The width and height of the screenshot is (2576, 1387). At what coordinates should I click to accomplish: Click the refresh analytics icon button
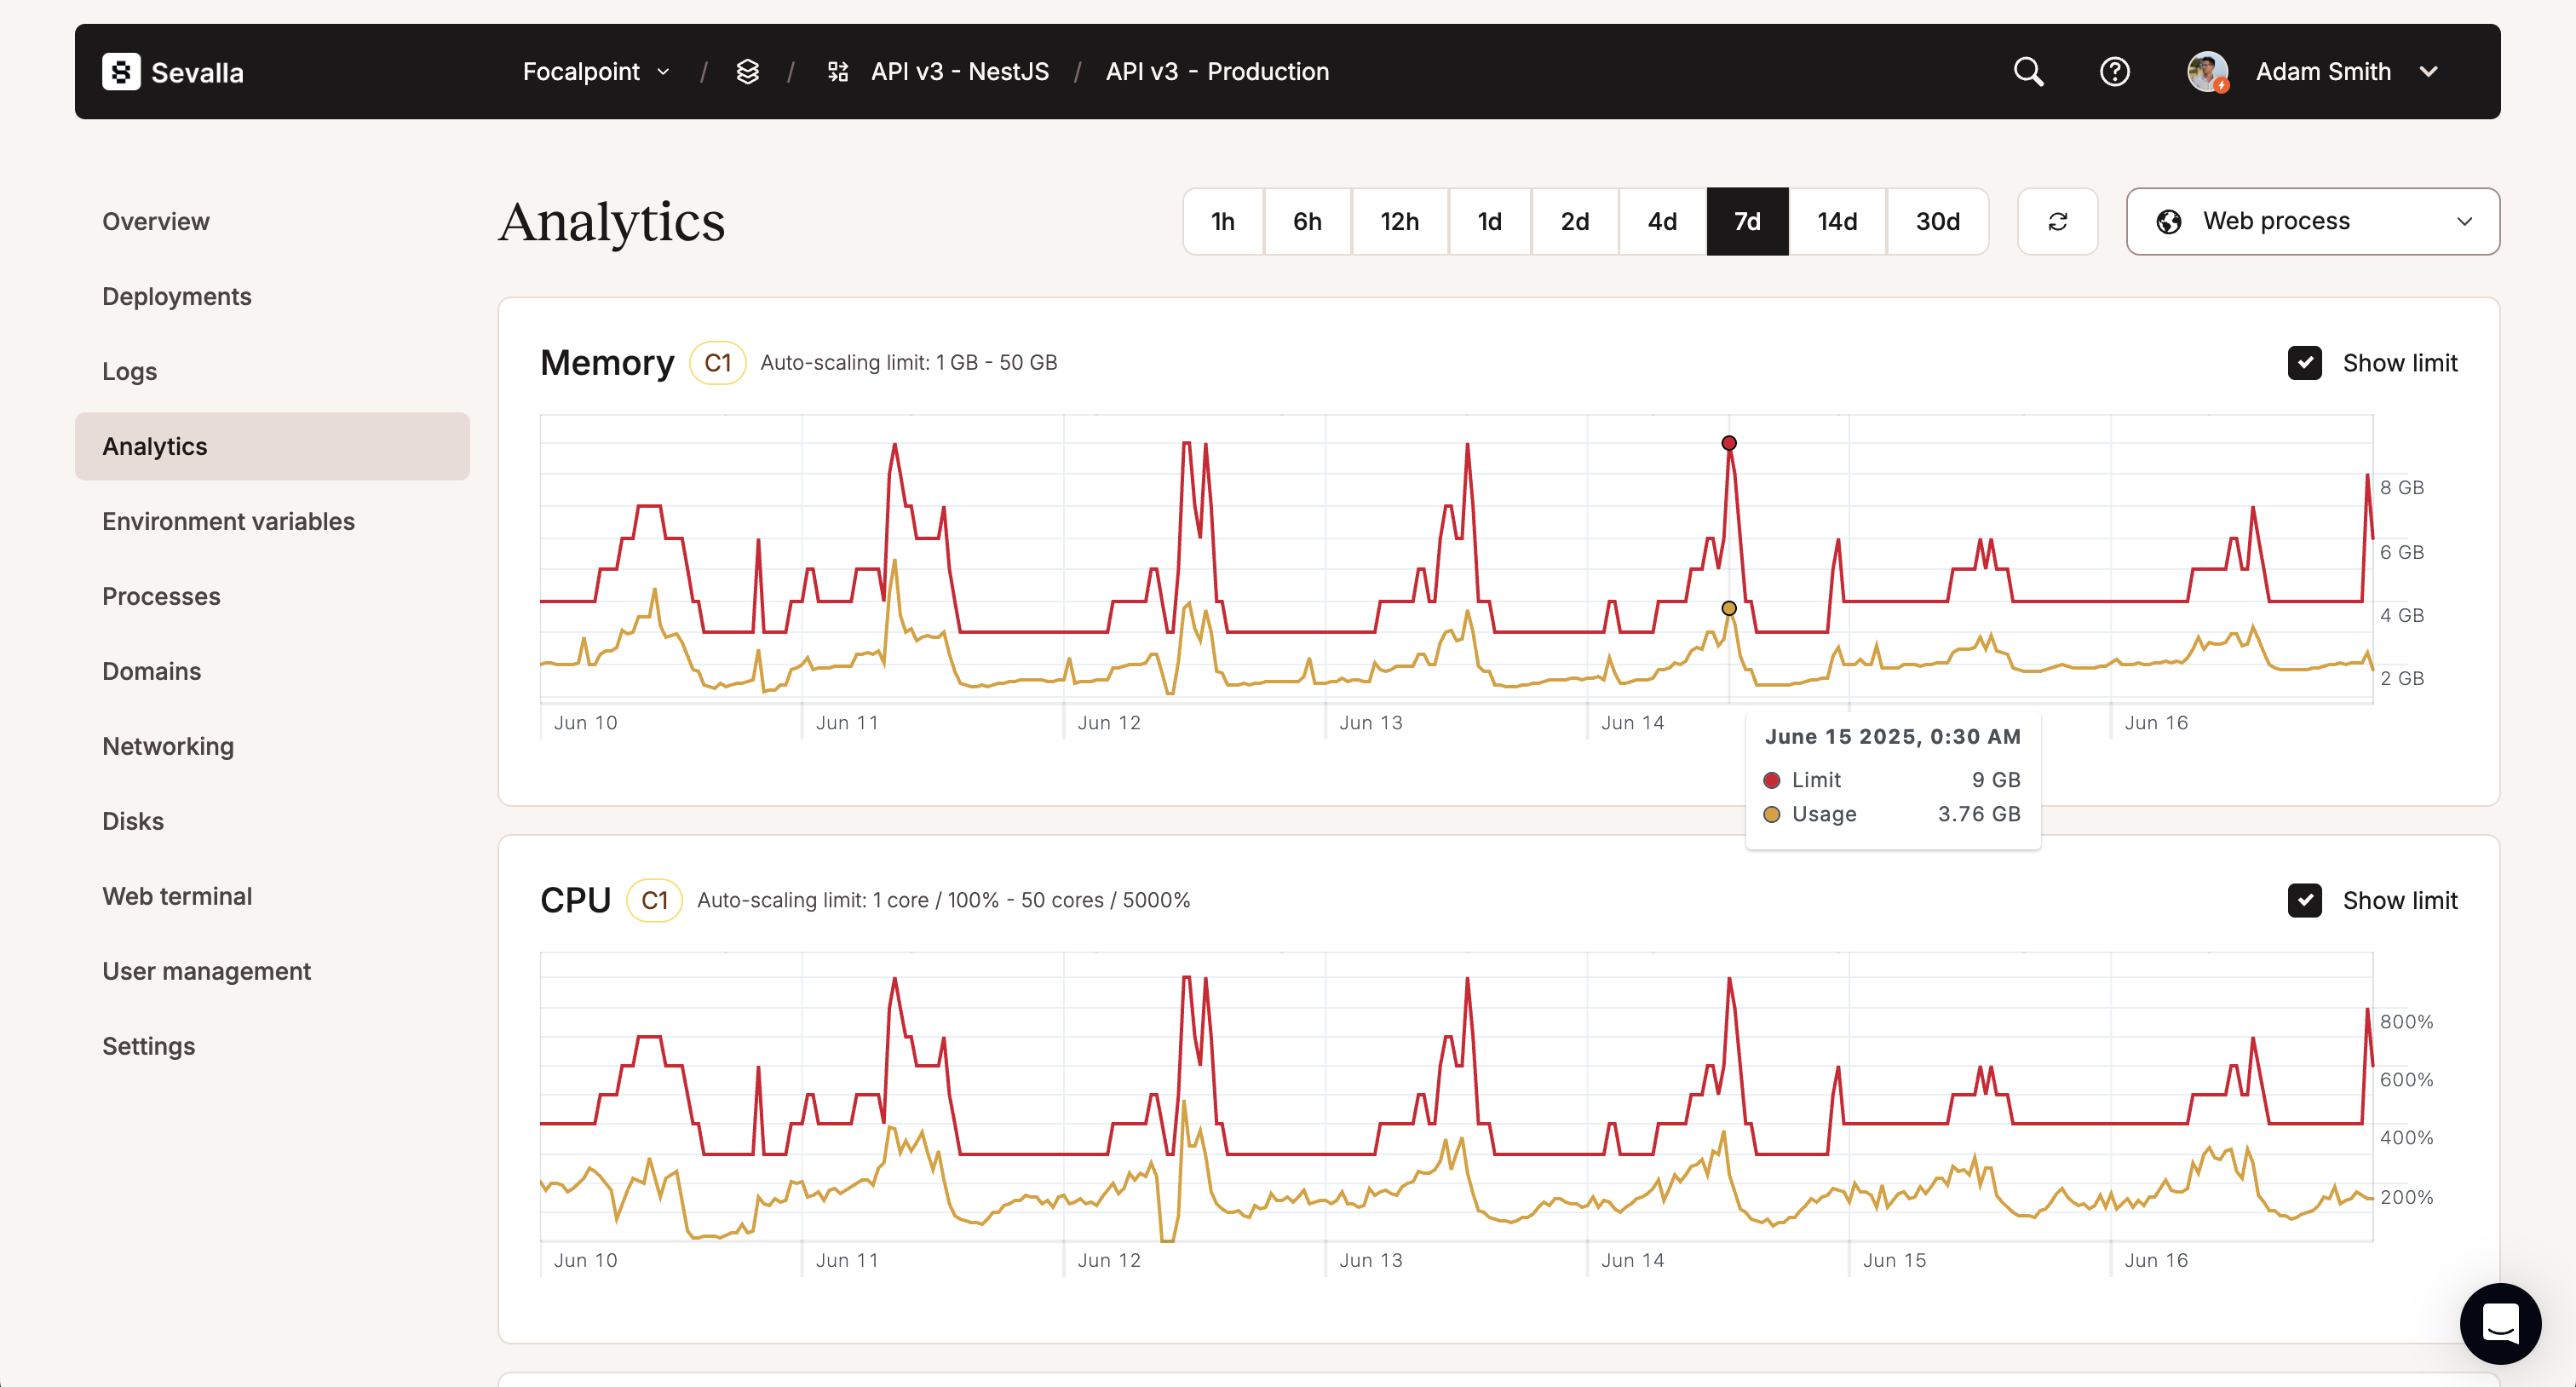pyautogui.click(x=2056, y=222)
